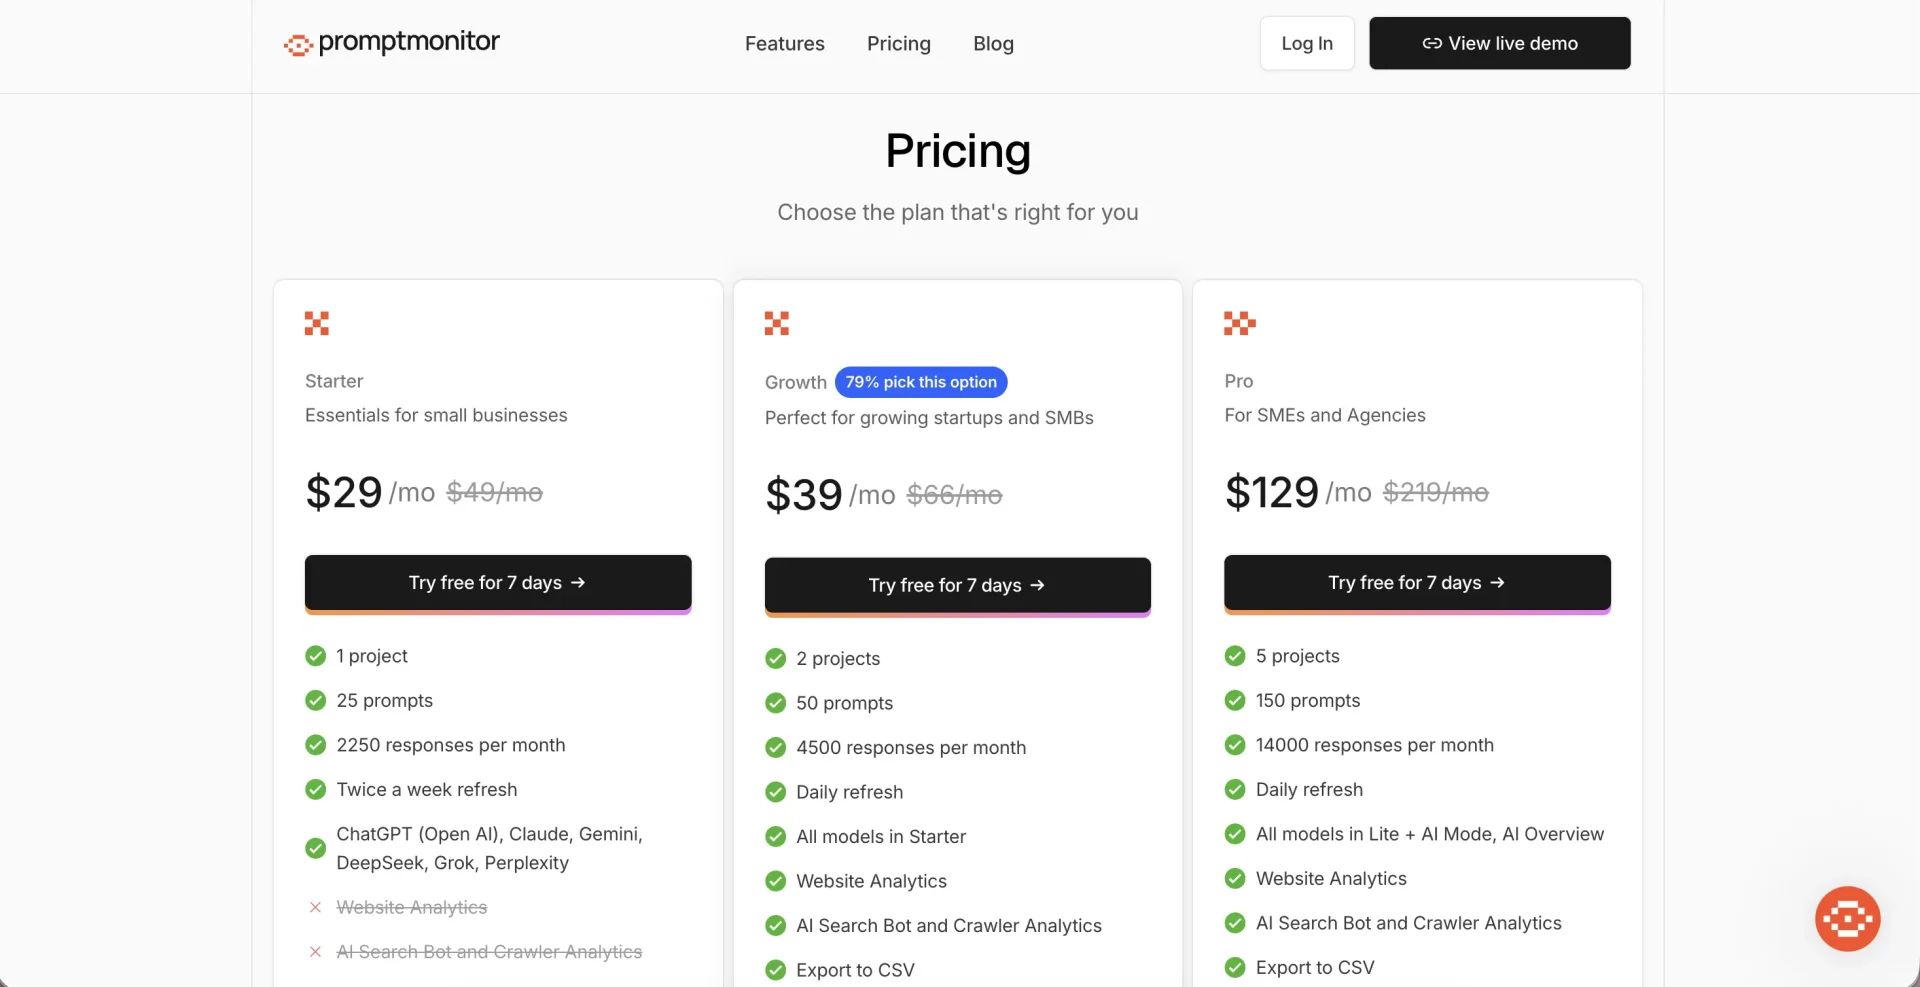
Task: Click the link icon inside View live demo
Action: (1432, 43)
